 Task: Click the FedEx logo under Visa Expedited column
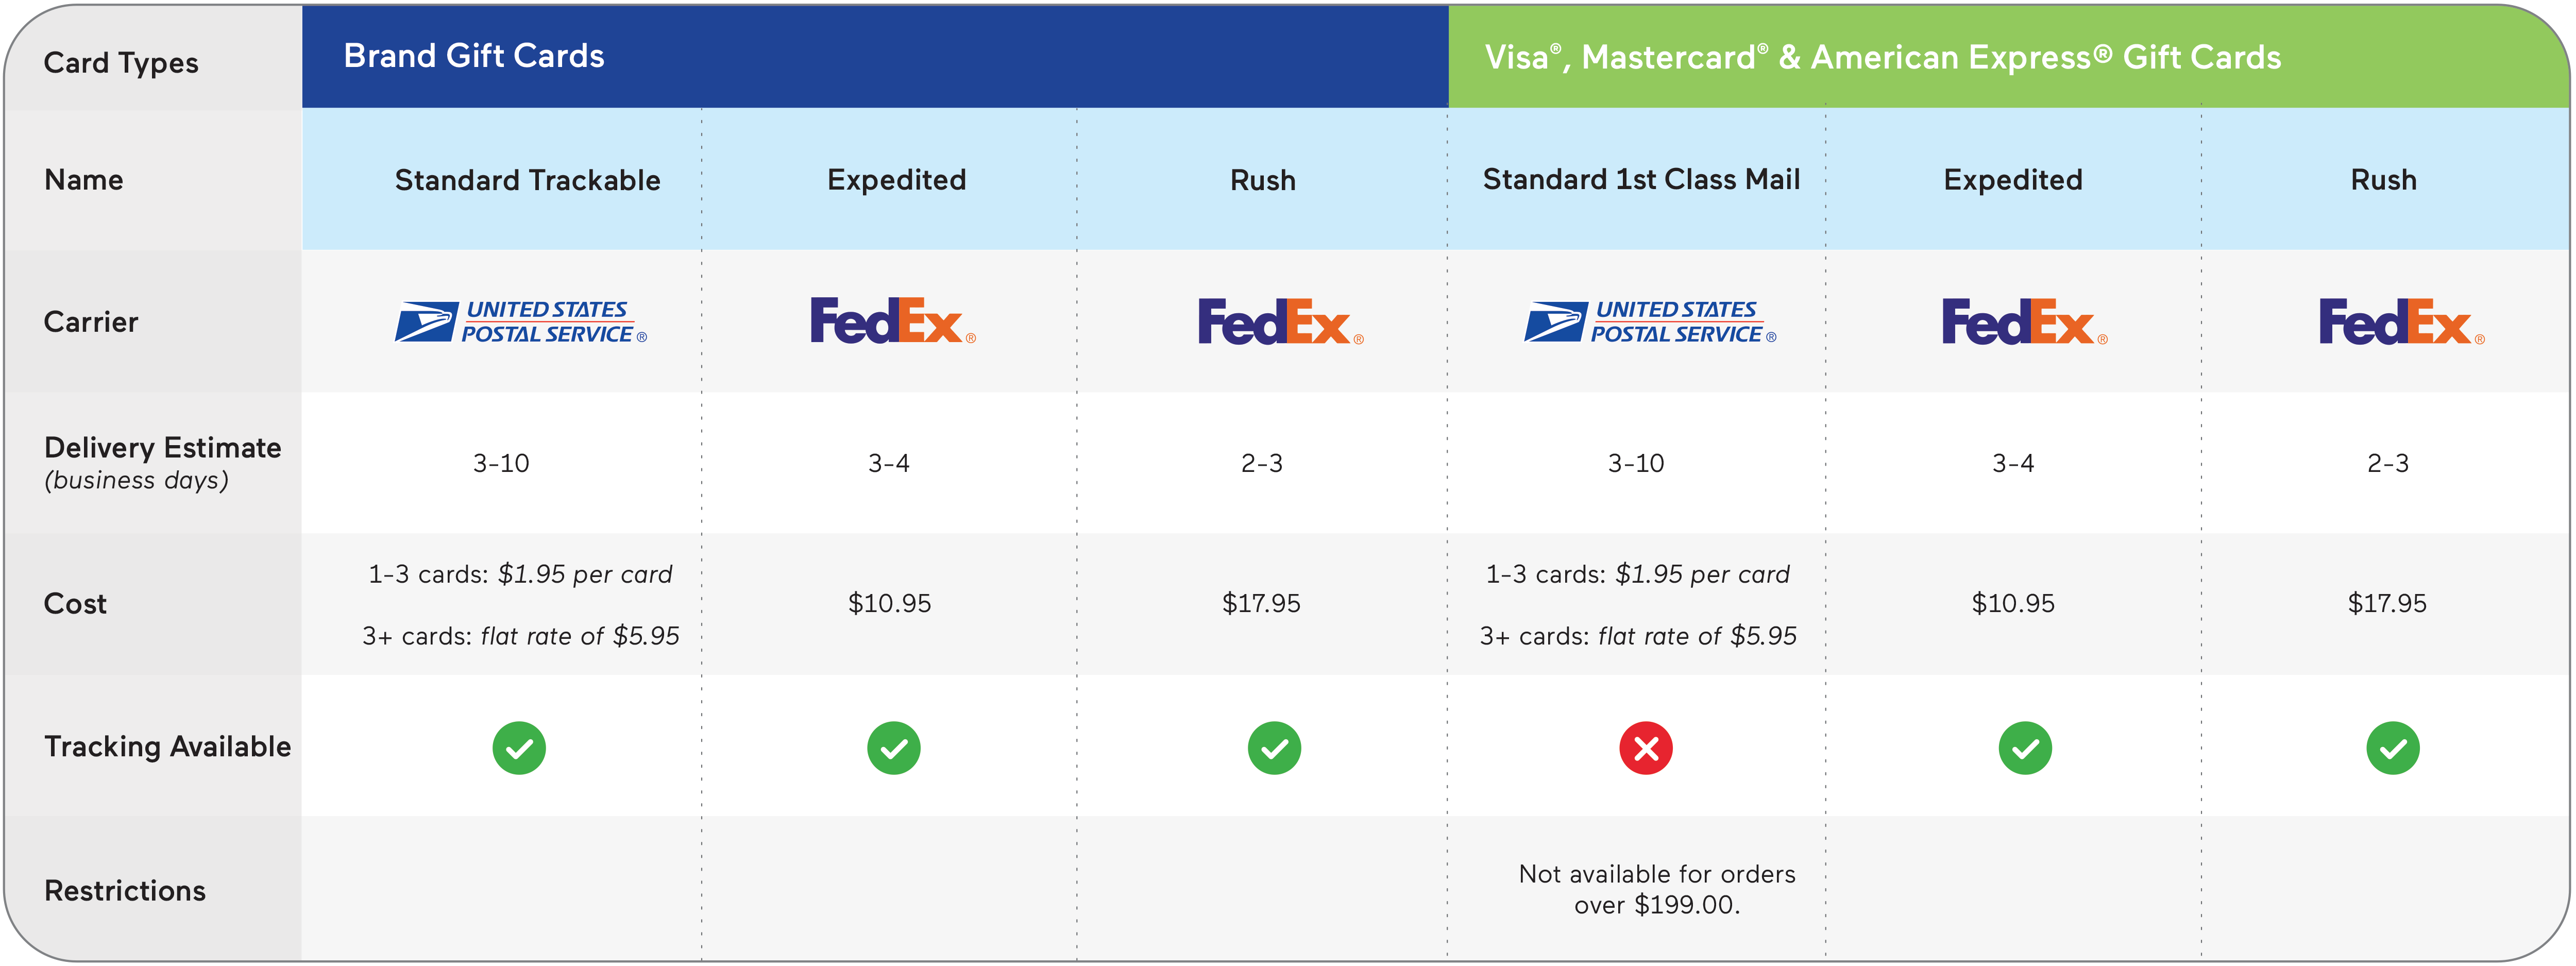point(2024,322)
